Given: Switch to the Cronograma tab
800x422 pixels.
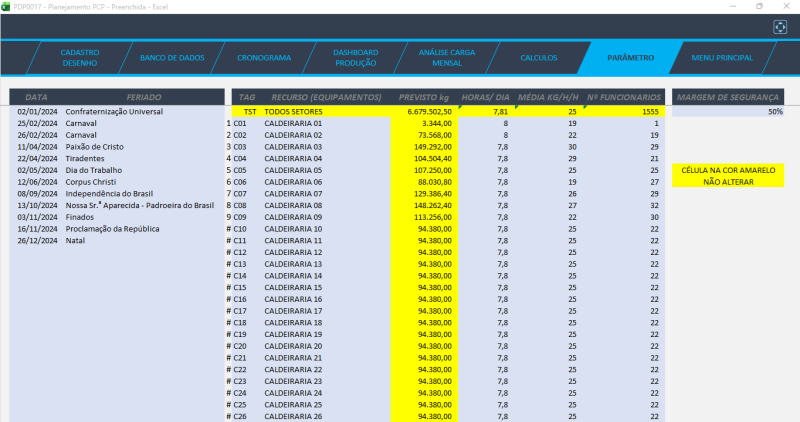Looking at the screenshot, I should point(264,58).
